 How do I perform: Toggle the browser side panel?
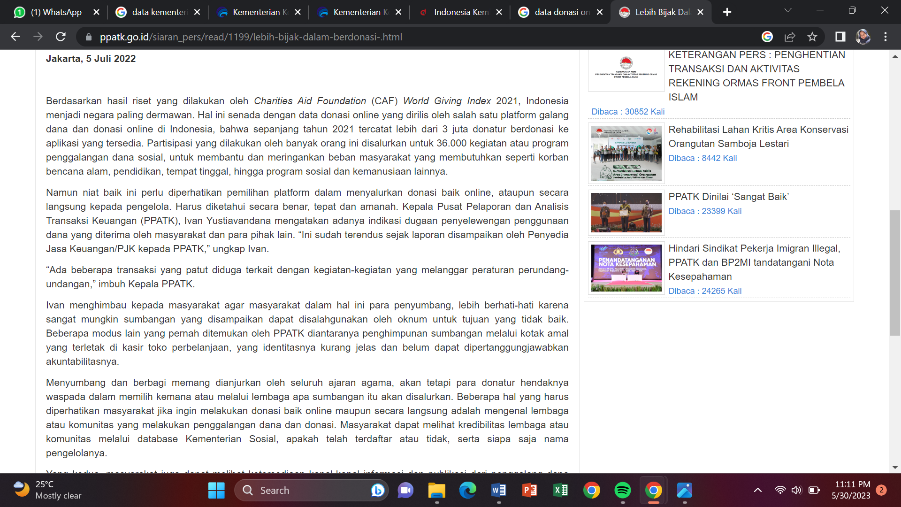click(x=840, y=36)
